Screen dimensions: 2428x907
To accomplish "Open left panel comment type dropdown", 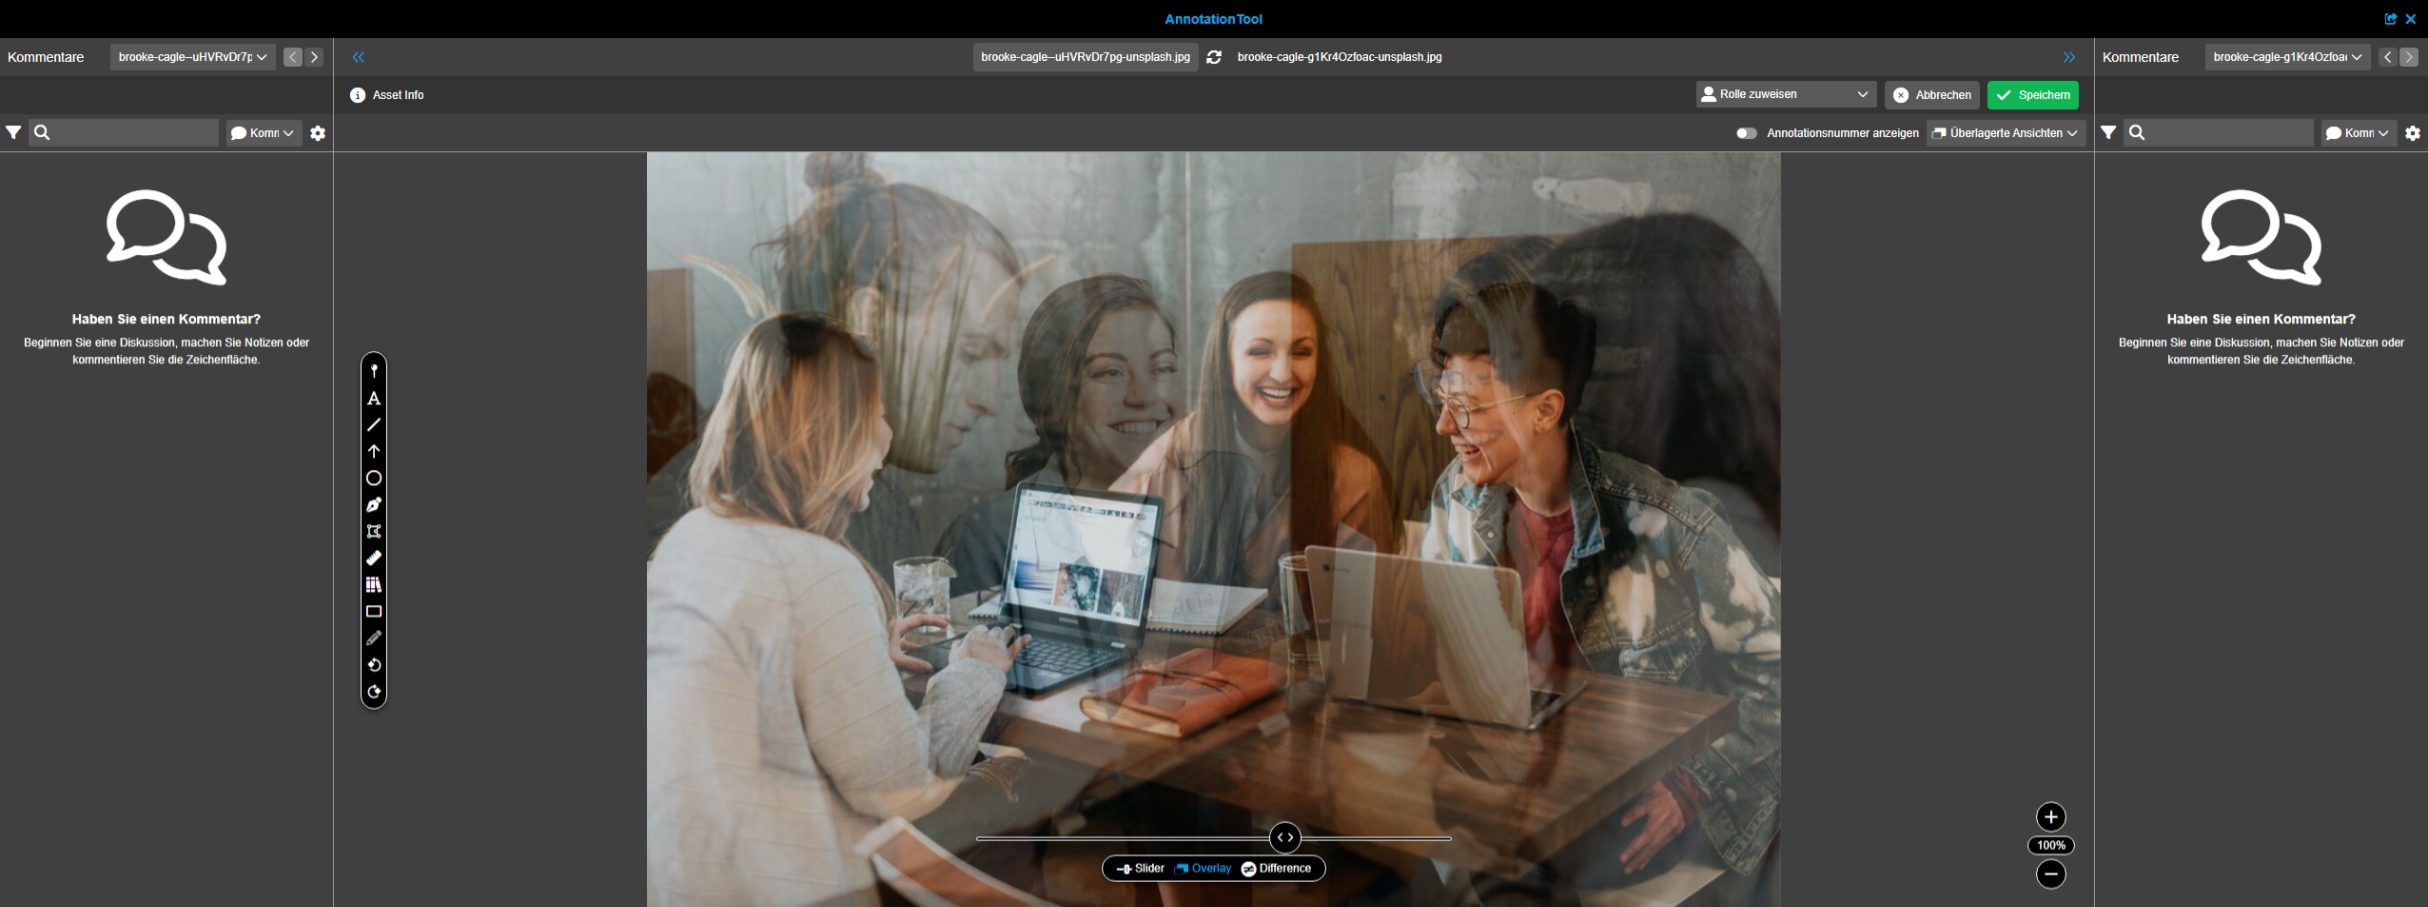I will coord(264,133).
